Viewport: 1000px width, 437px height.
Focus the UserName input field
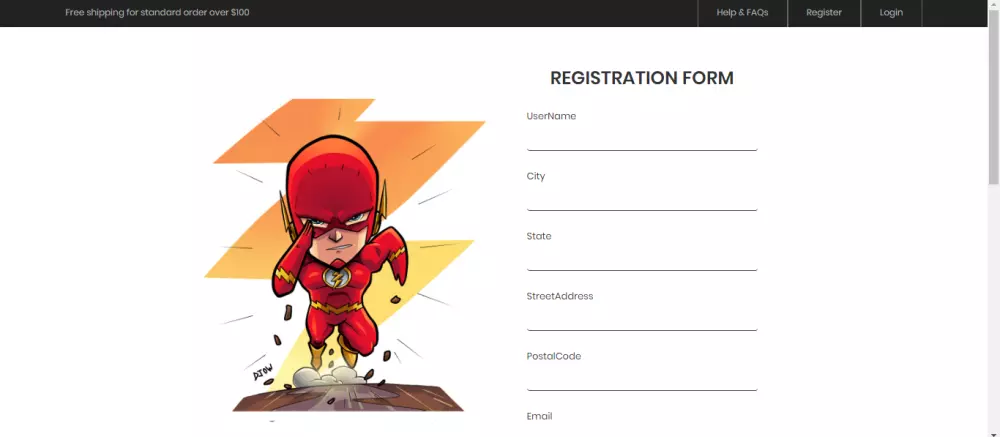click(642, 139)
